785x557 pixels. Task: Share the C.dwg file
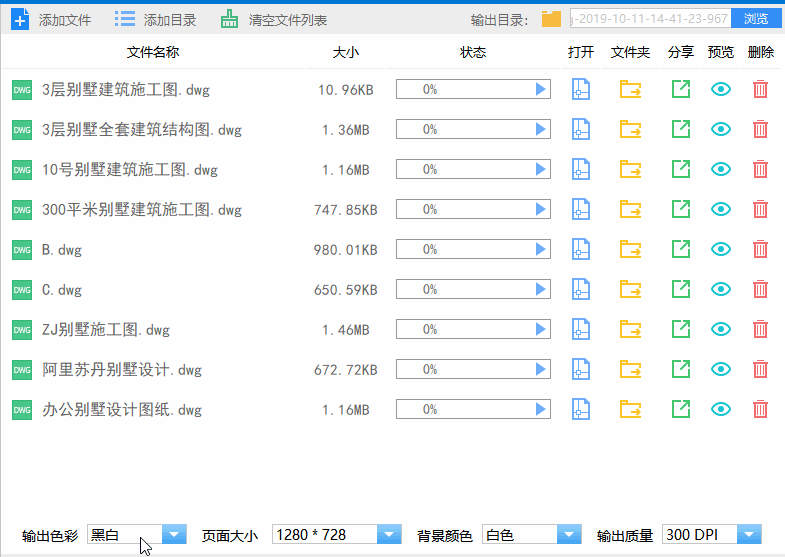(681, 290)
